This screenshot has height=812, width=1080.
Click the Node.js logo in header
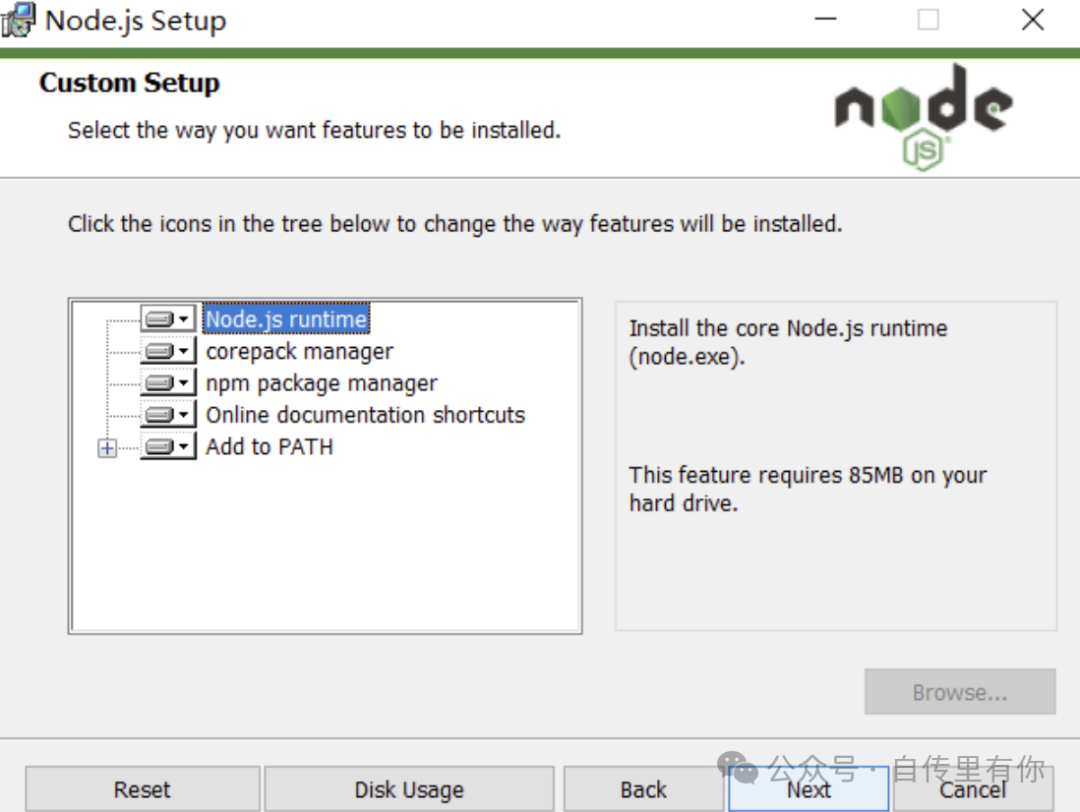click(924, 117)
